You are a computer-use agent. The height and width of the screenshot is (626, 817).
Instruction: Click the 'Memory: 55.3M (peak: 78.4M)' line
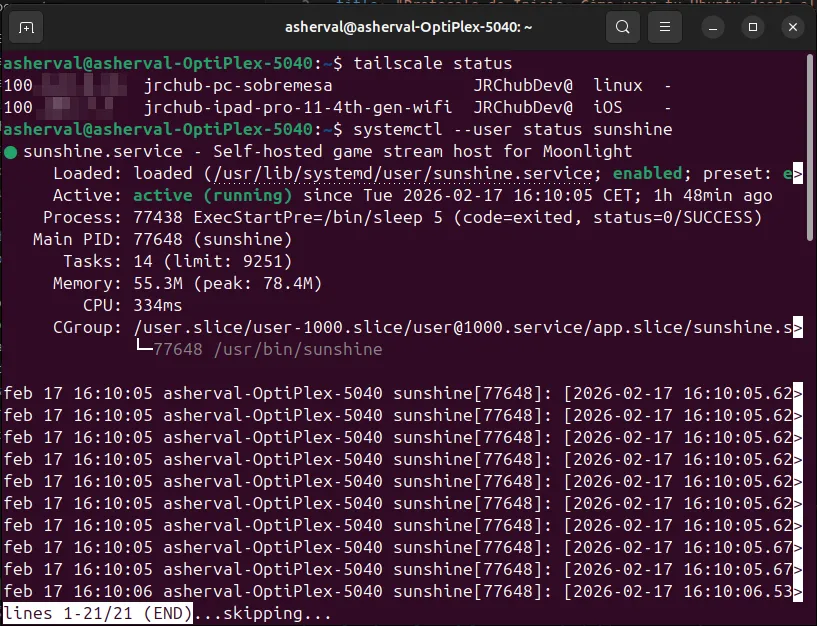pos(188,283)
